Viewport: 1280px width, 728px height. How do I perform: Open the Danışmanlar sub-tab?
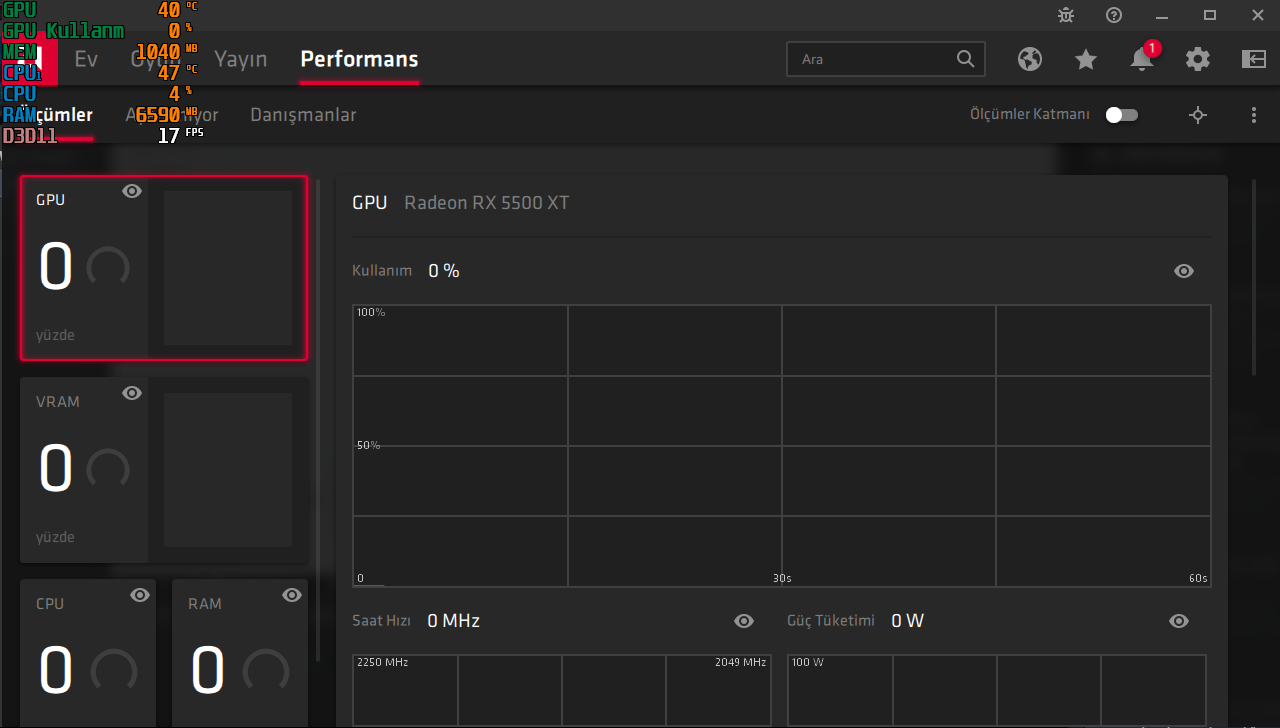click(303, 115)
